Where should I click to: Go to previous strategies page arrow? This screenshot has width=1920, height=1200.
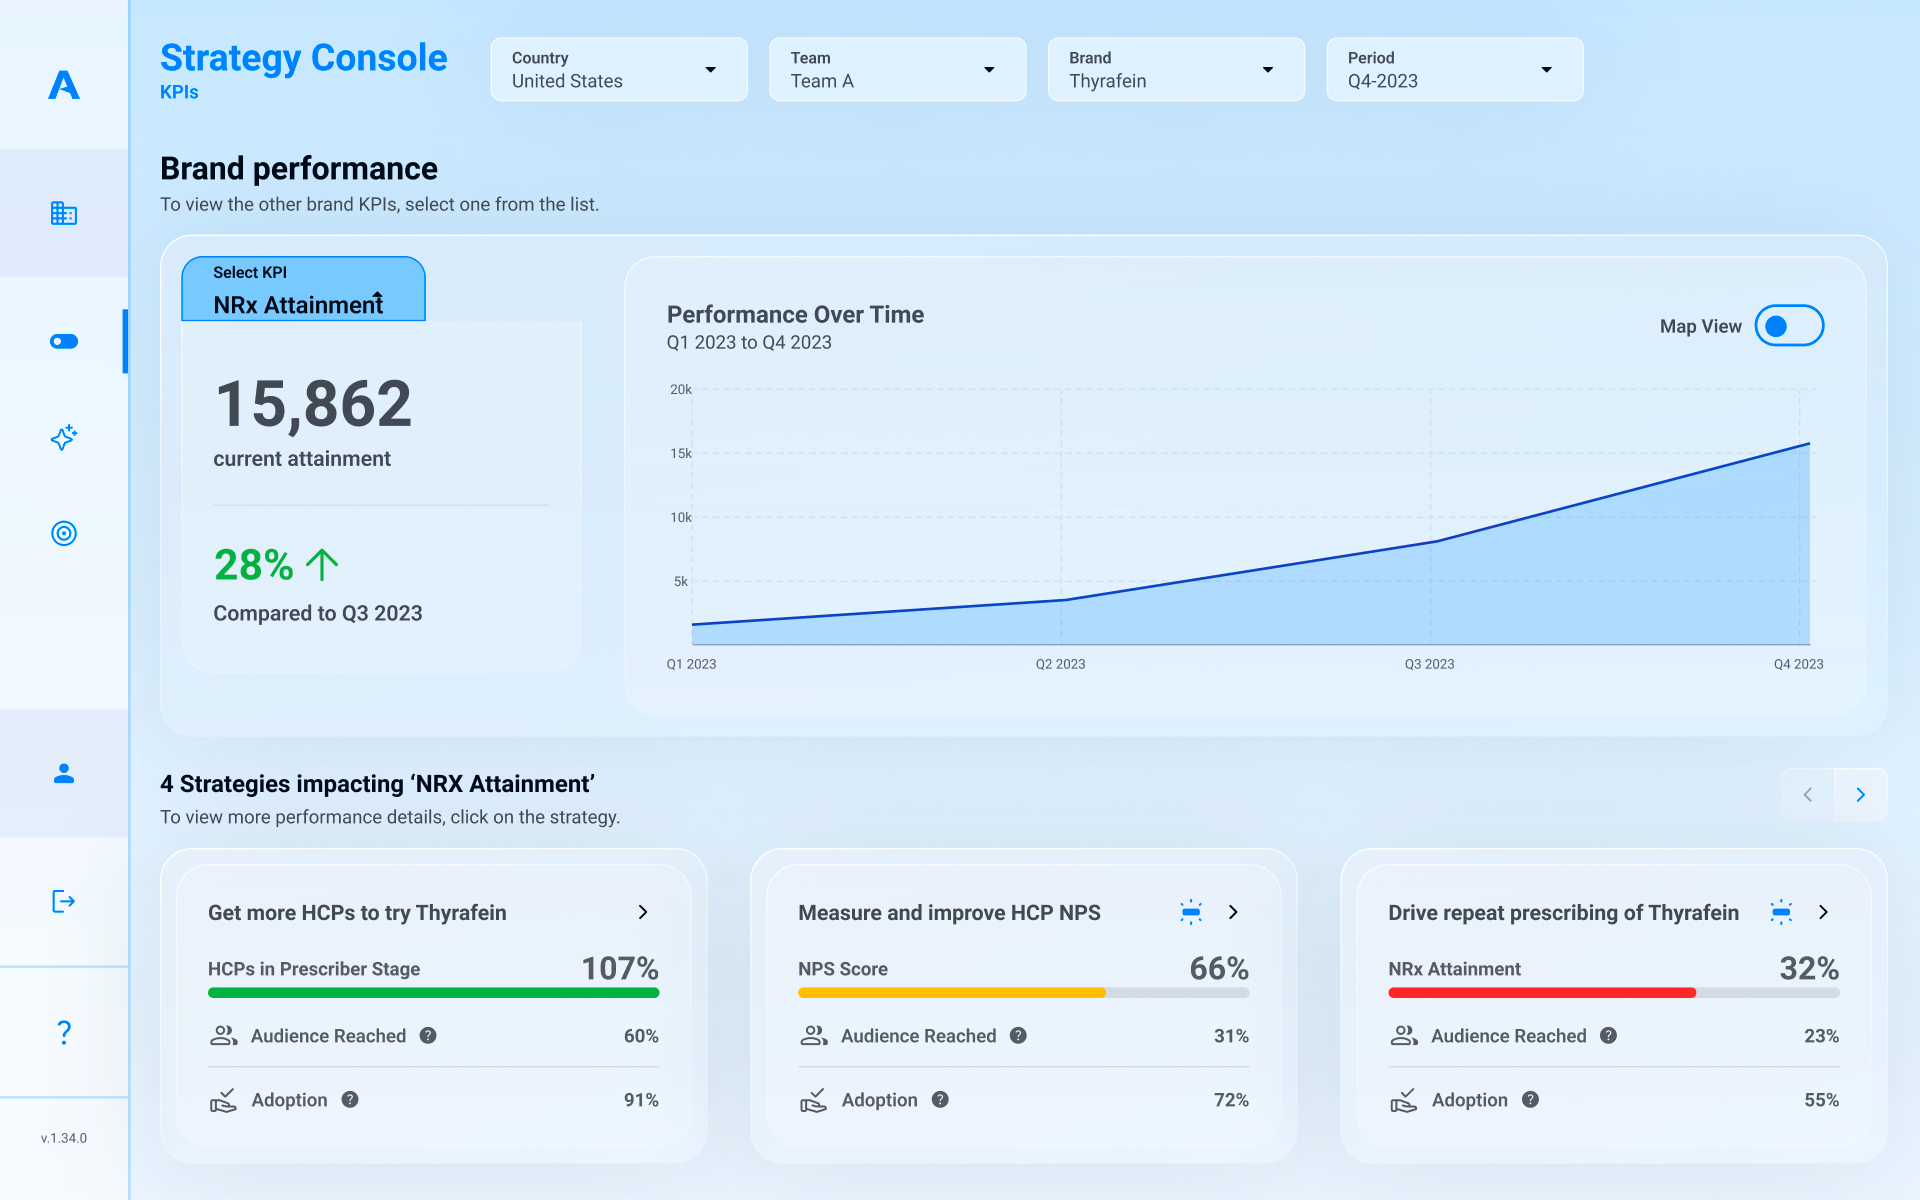click(x=1808, y=795)
